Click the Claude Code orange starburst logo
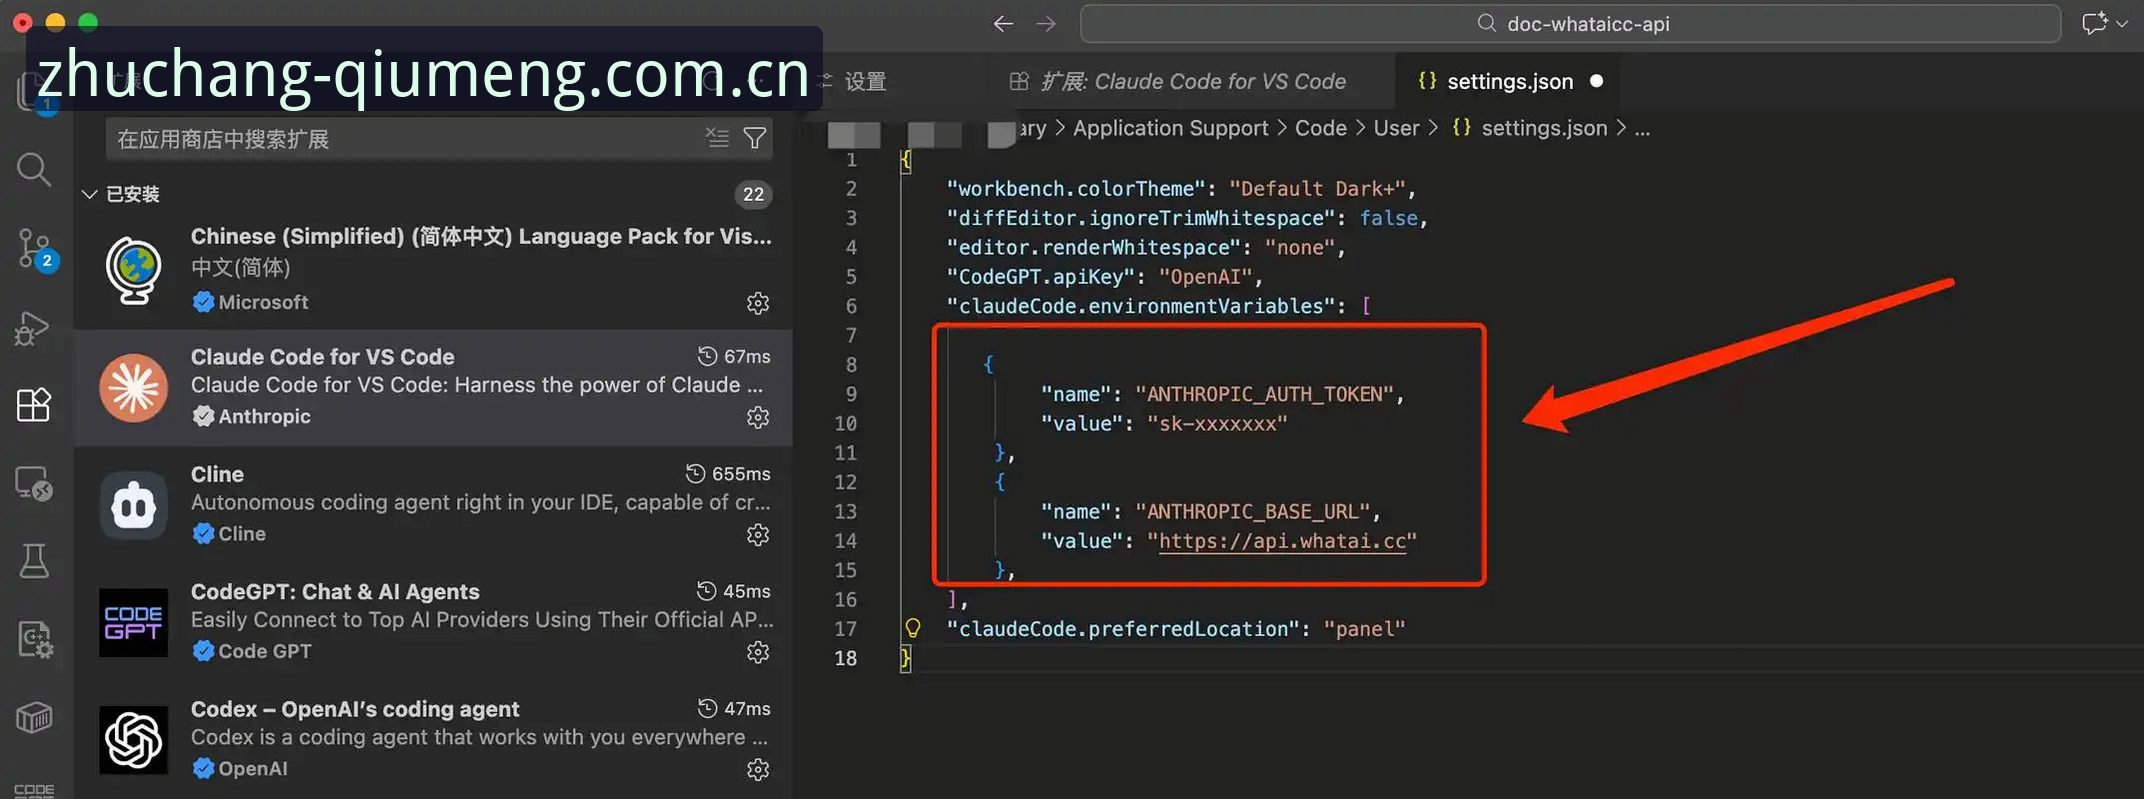This screenshot has width=2144, height=799. [x=134, y=388]
